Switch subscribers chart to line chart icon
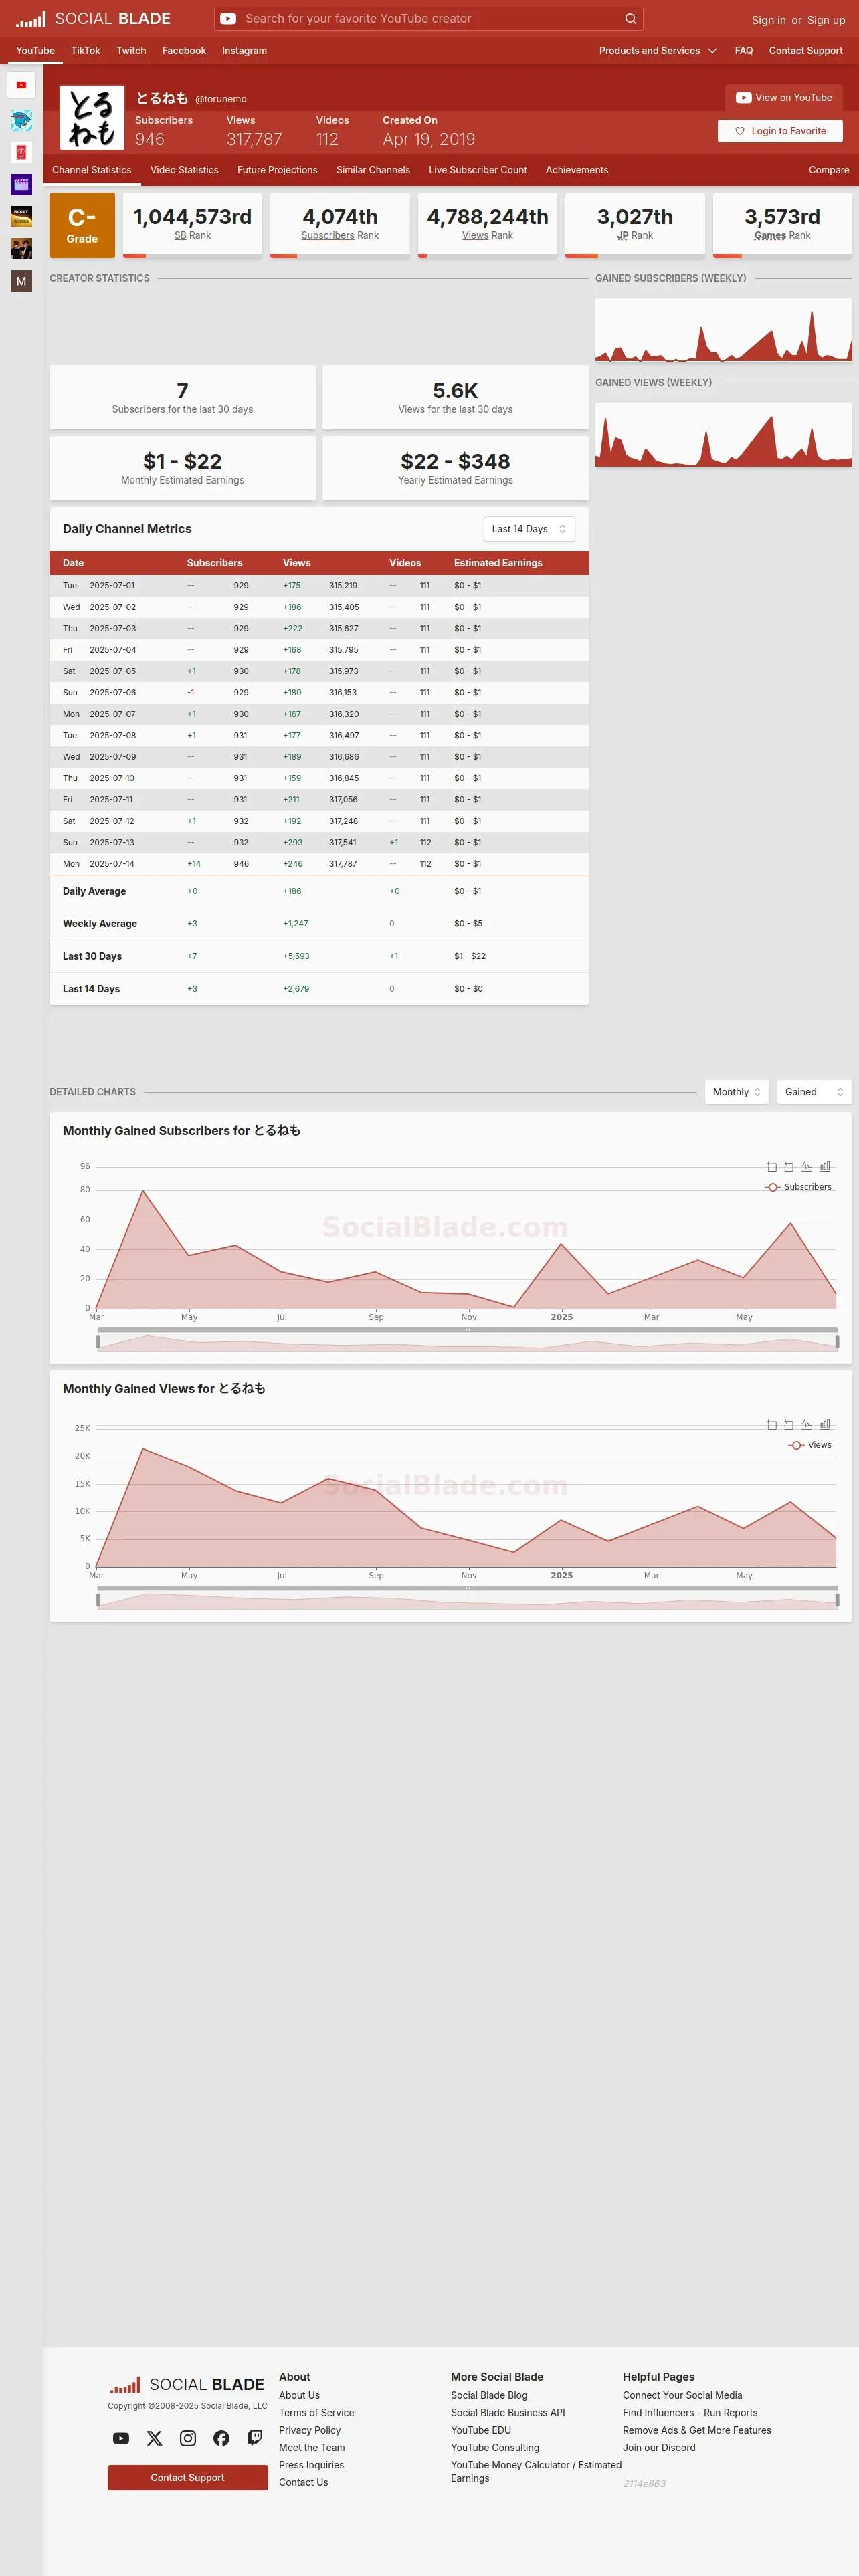This screenshot has width=859, height=2576. click(806, 1166)
